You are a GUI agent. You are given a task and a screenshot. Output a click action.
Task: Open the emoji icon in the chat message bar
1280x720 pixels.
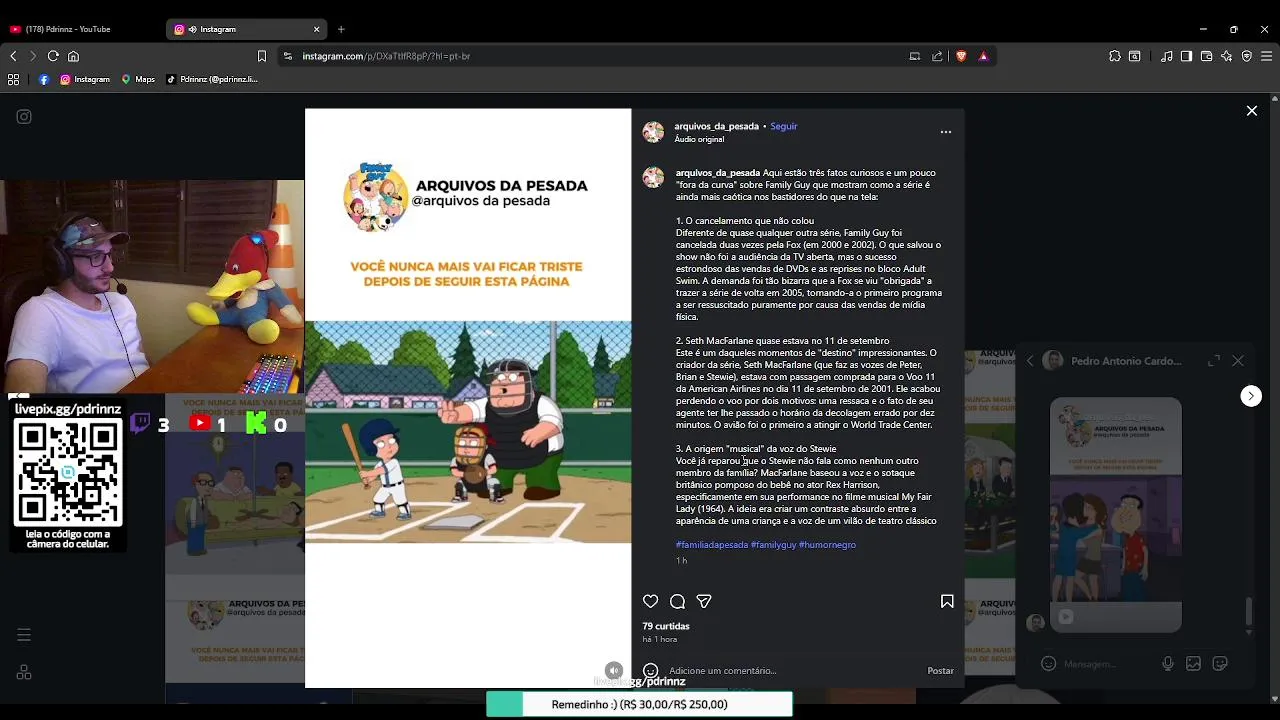[1048, 663]
